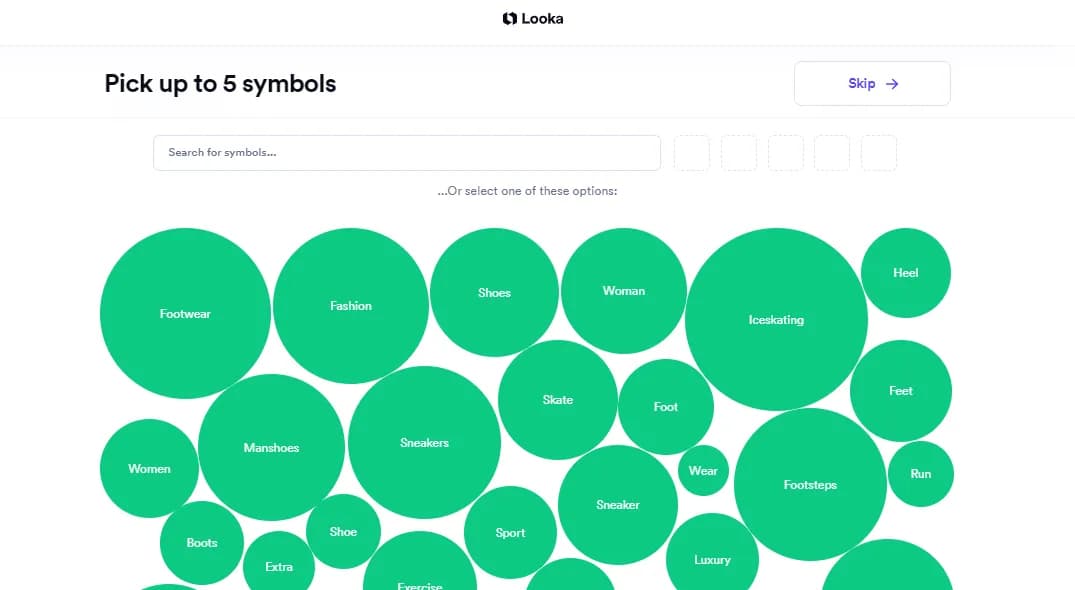The height and width of the screenshot is (590, 1075).
Task: Select the Sport symbol bubble
Action: click(x=510, y=532)
